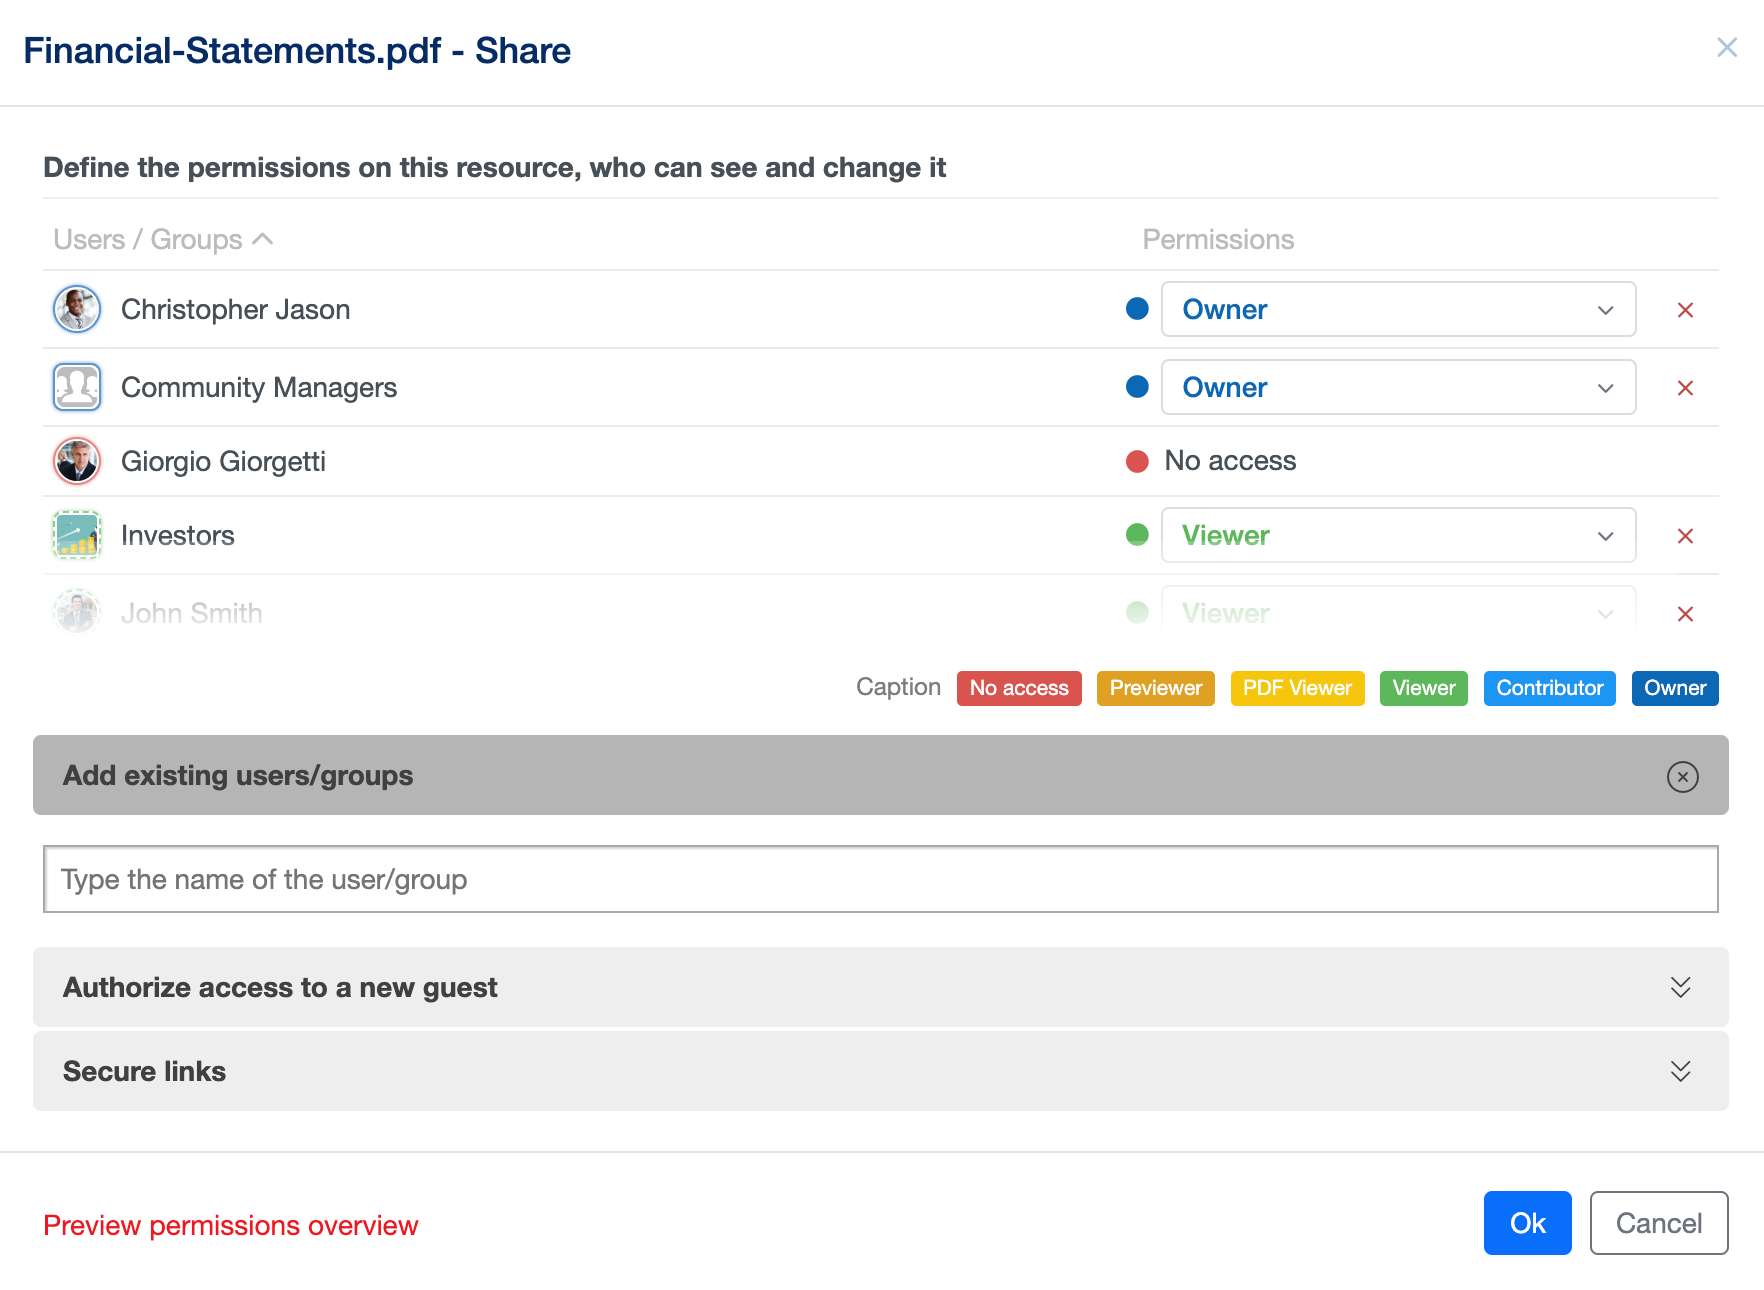Expand Authorize access to a new guest
Image resolution: width=1764 pixels, height=1290 pixels.
click(x=1680, y=987)
